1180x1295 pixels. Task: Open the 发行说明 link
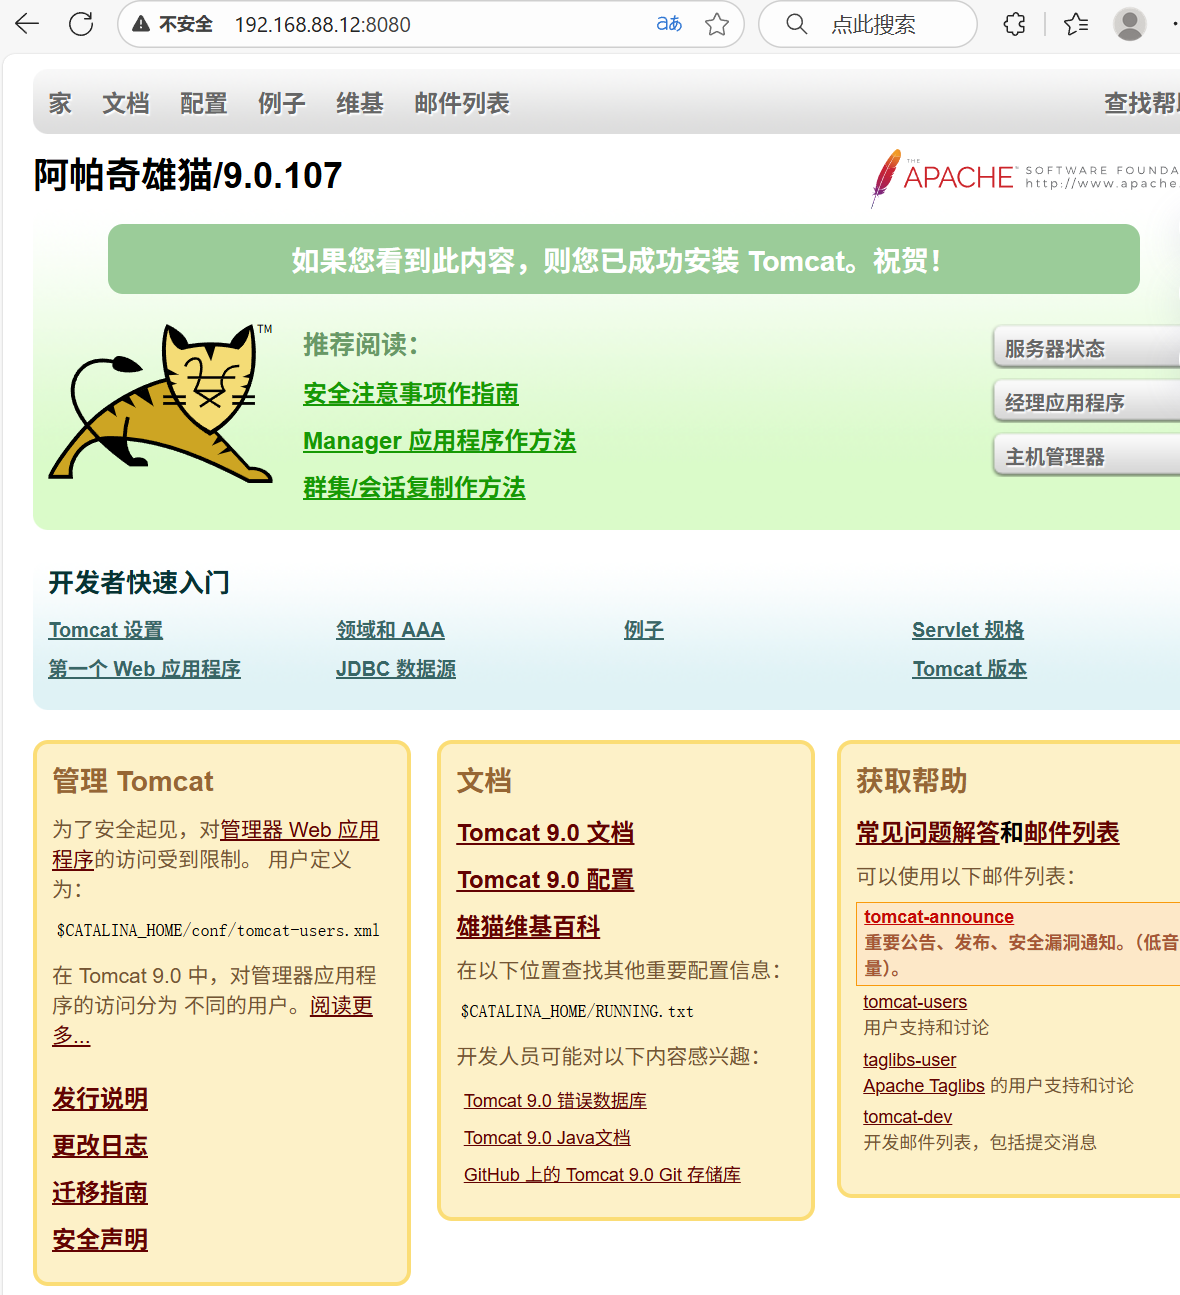[x=100, y=1099]
